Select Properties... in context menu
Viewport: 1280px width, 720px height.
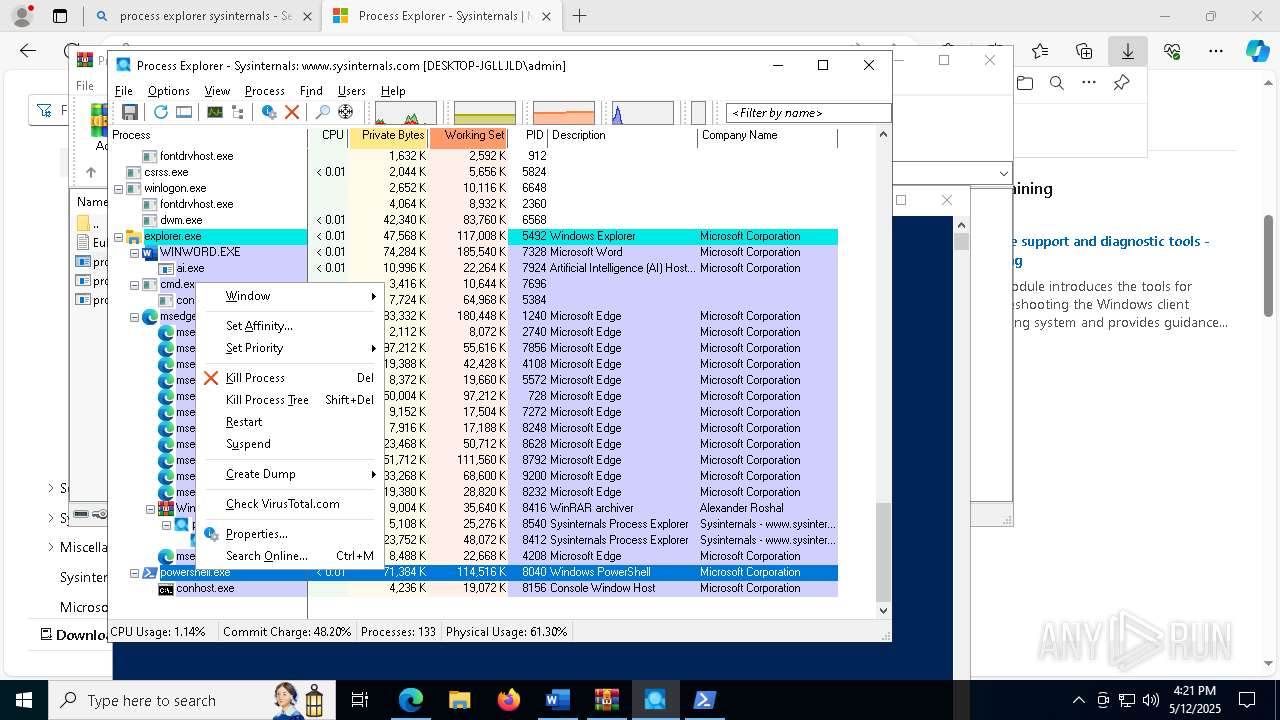[x=290, y=534]
